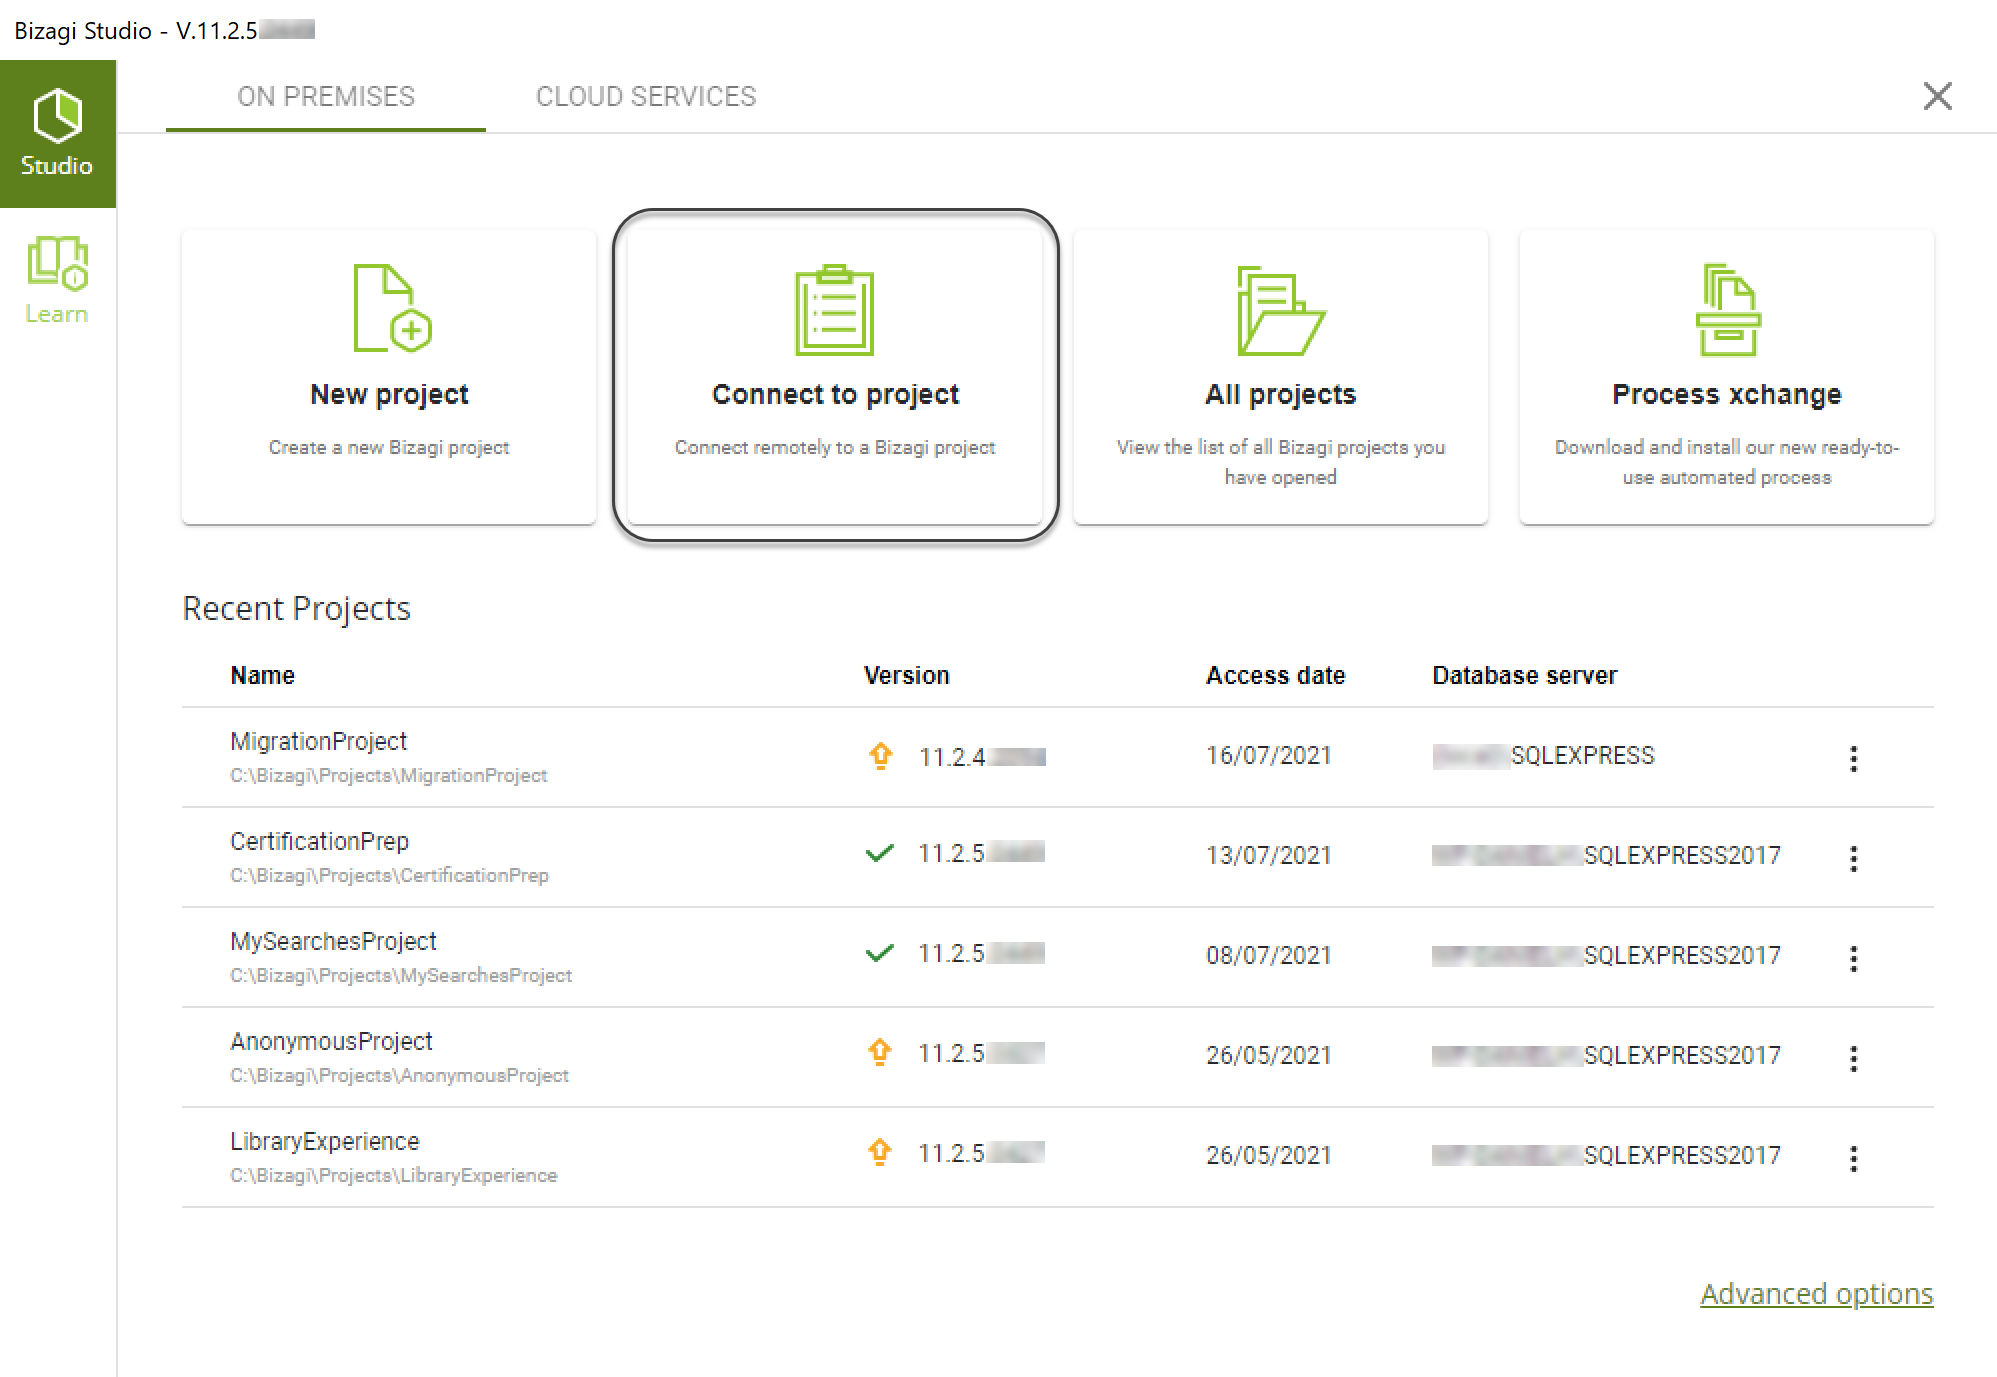1997x1377 pixels.
Task: Open the AnonymousProject recent project
Action: point(331,1041)
